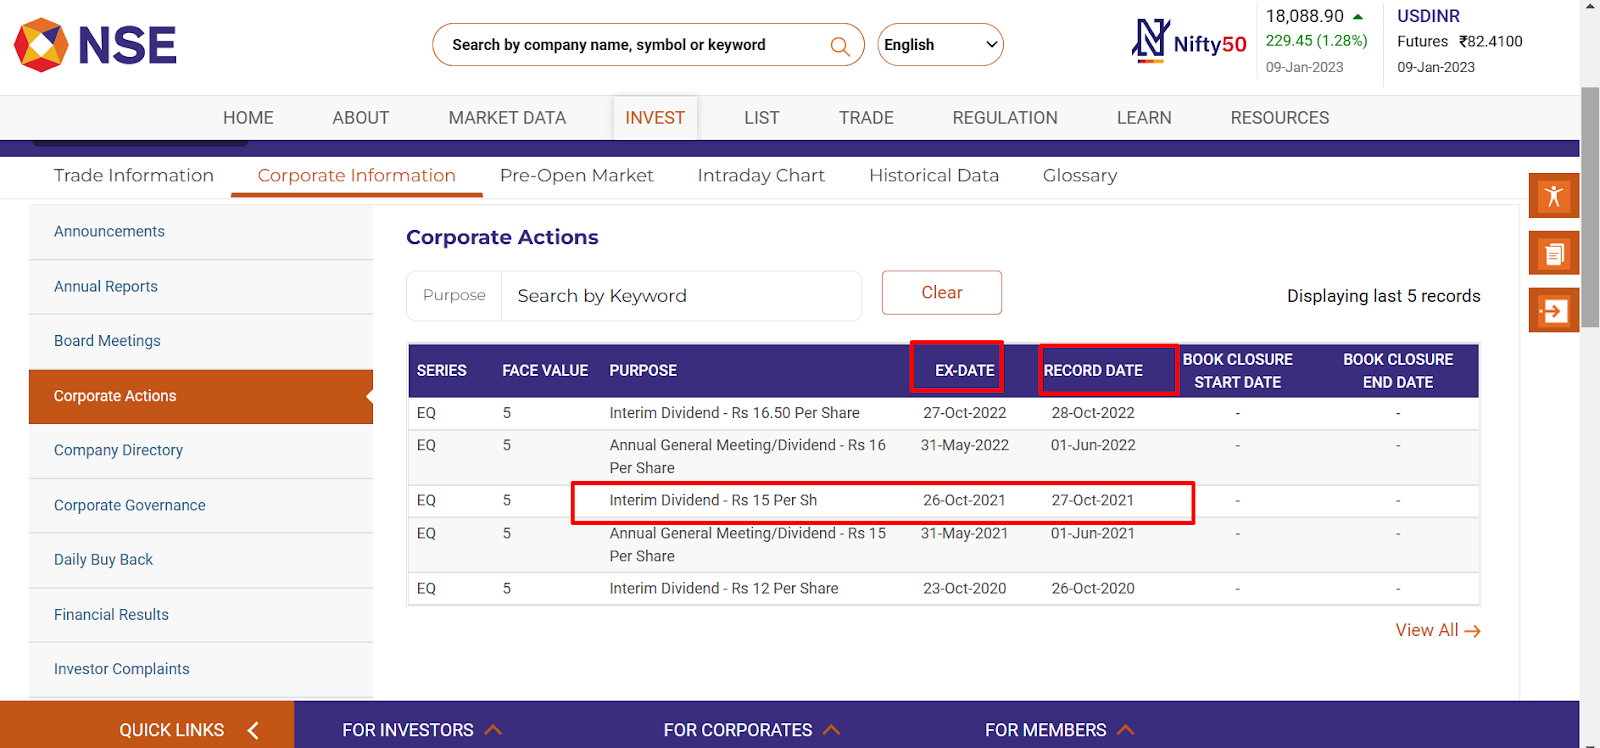Click the Search by Keyword field
Viewport: 1600px width, 748px height.
(680, 296)
